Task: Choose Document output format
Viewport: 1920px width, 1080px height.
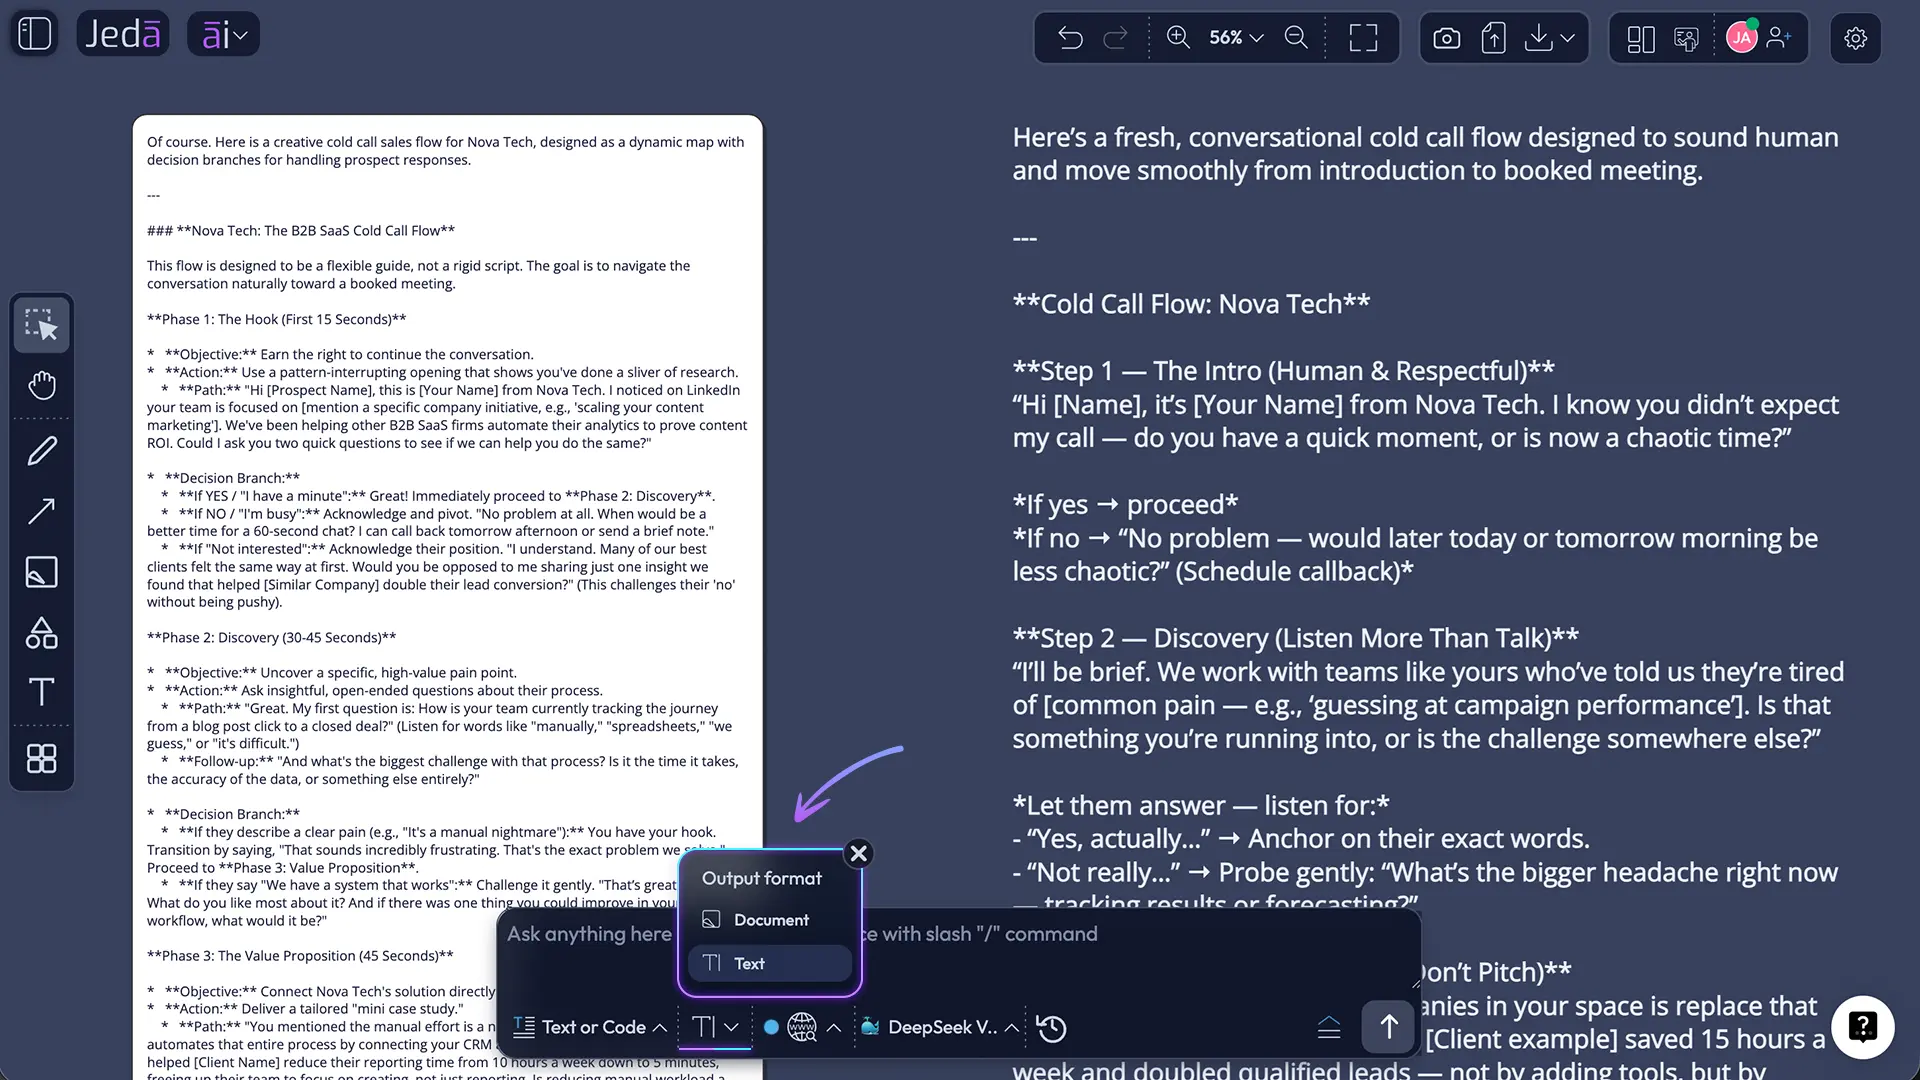Action: [x=770, y=920]
